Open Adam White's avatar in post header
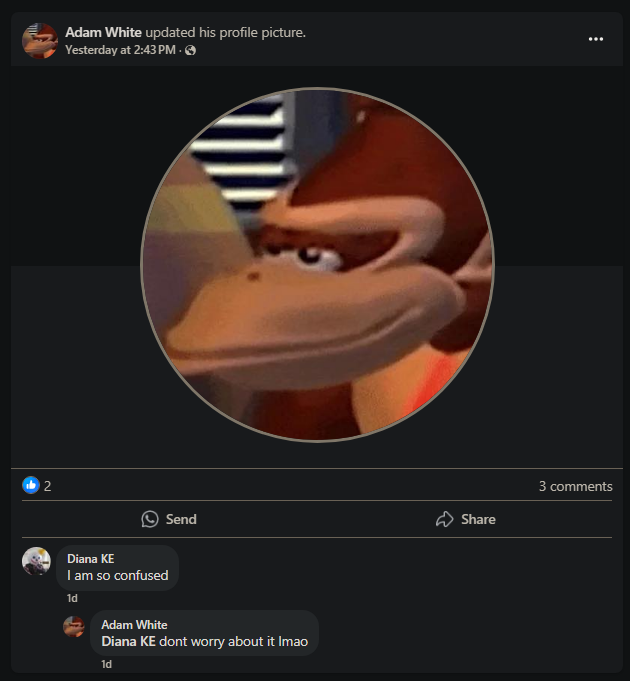Image resolution: width=630 pixels, height=681 pixels. point(40,40)
